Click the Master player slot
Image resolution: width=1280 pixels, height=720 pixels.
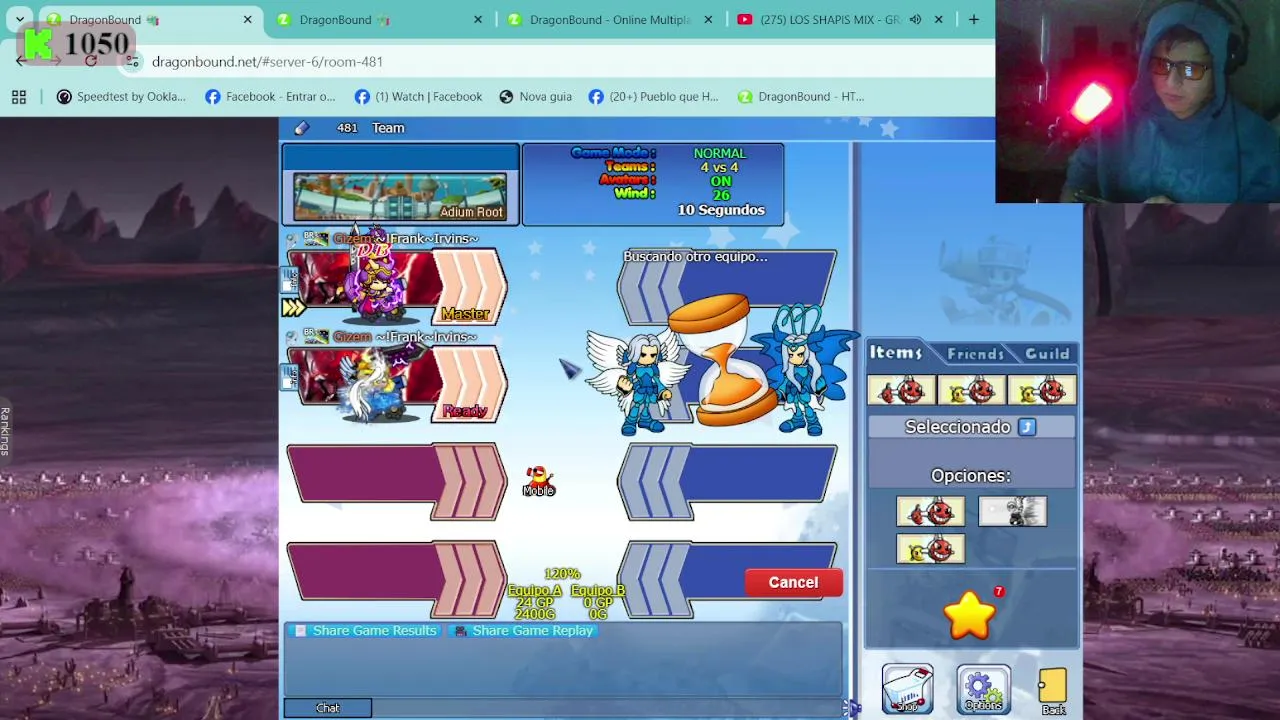[397, 286]
